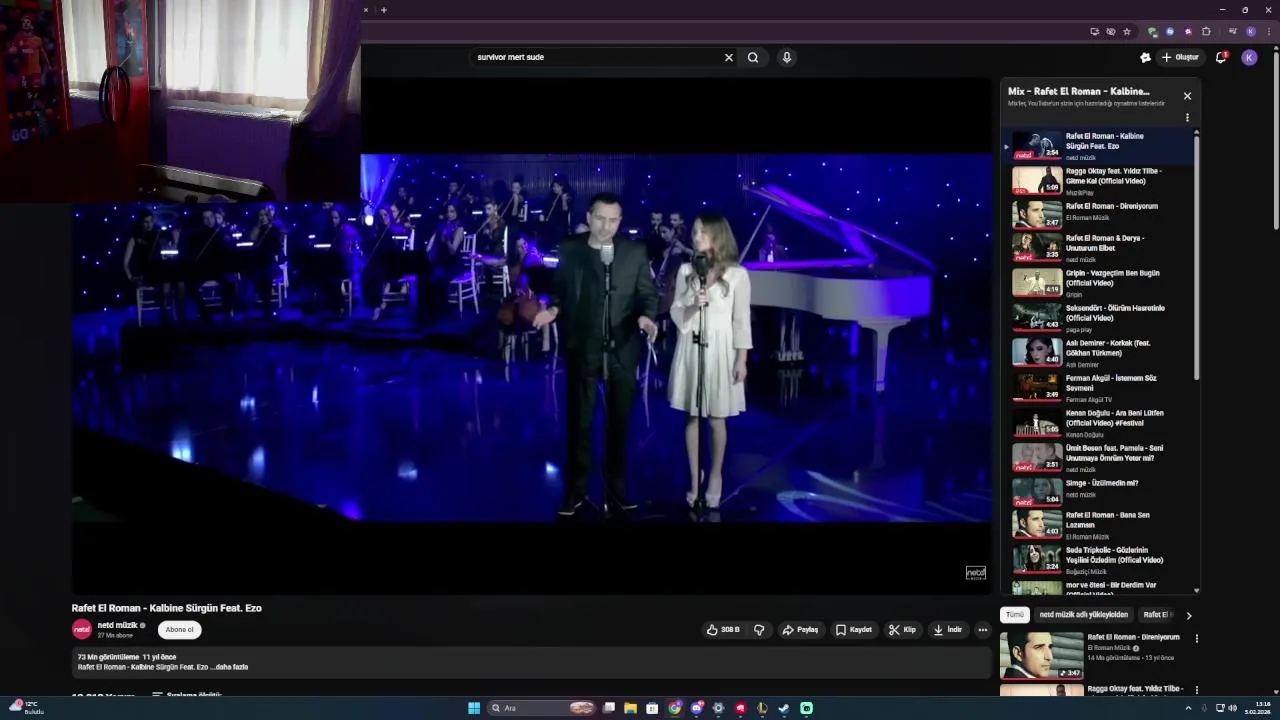The image size is (1280, 720).
Task: Subscribe with Abone ol button
Action: 180,630
